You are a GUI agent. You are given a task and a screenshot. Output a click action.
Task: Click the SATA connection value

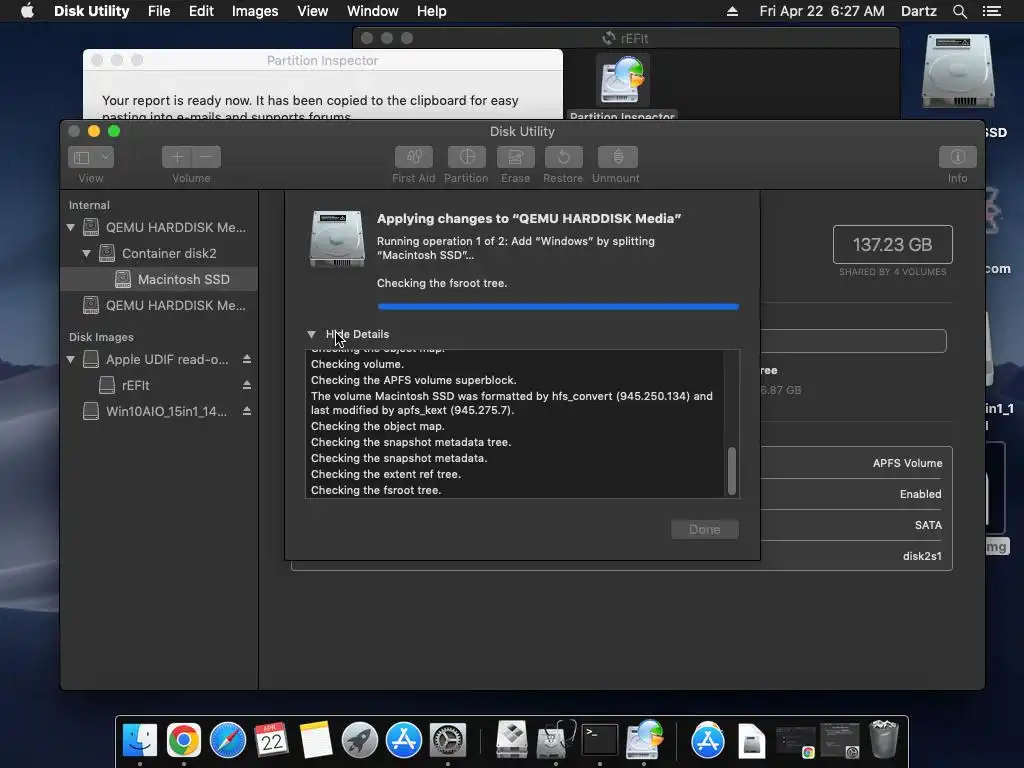(928, 525)
